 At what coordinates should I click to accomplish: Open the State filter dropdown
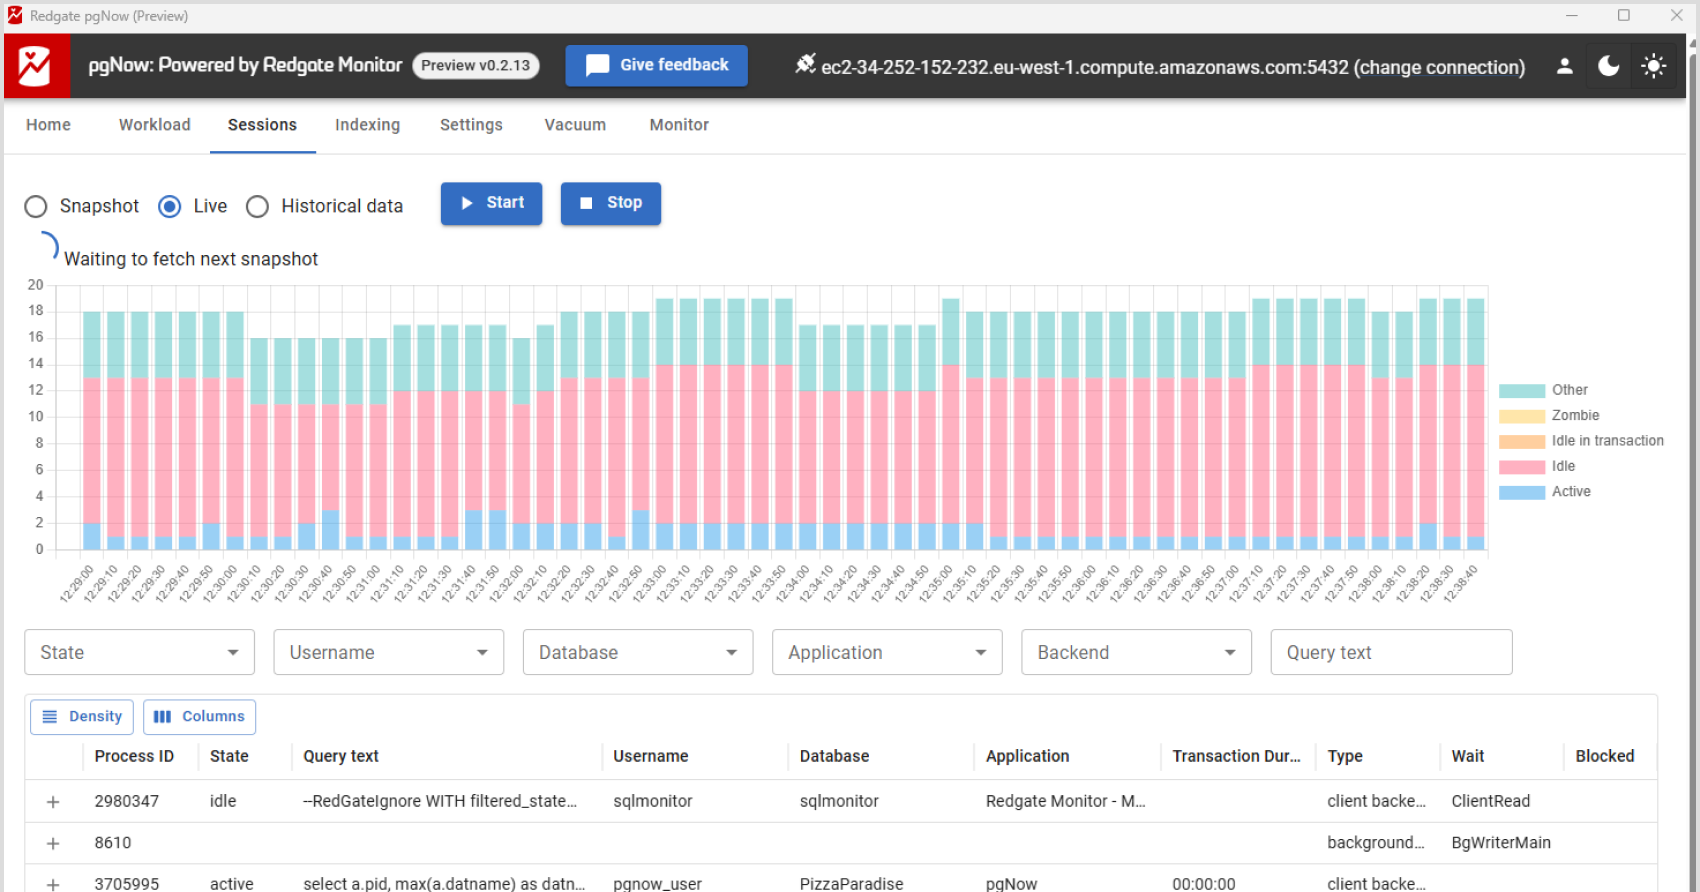139,652
